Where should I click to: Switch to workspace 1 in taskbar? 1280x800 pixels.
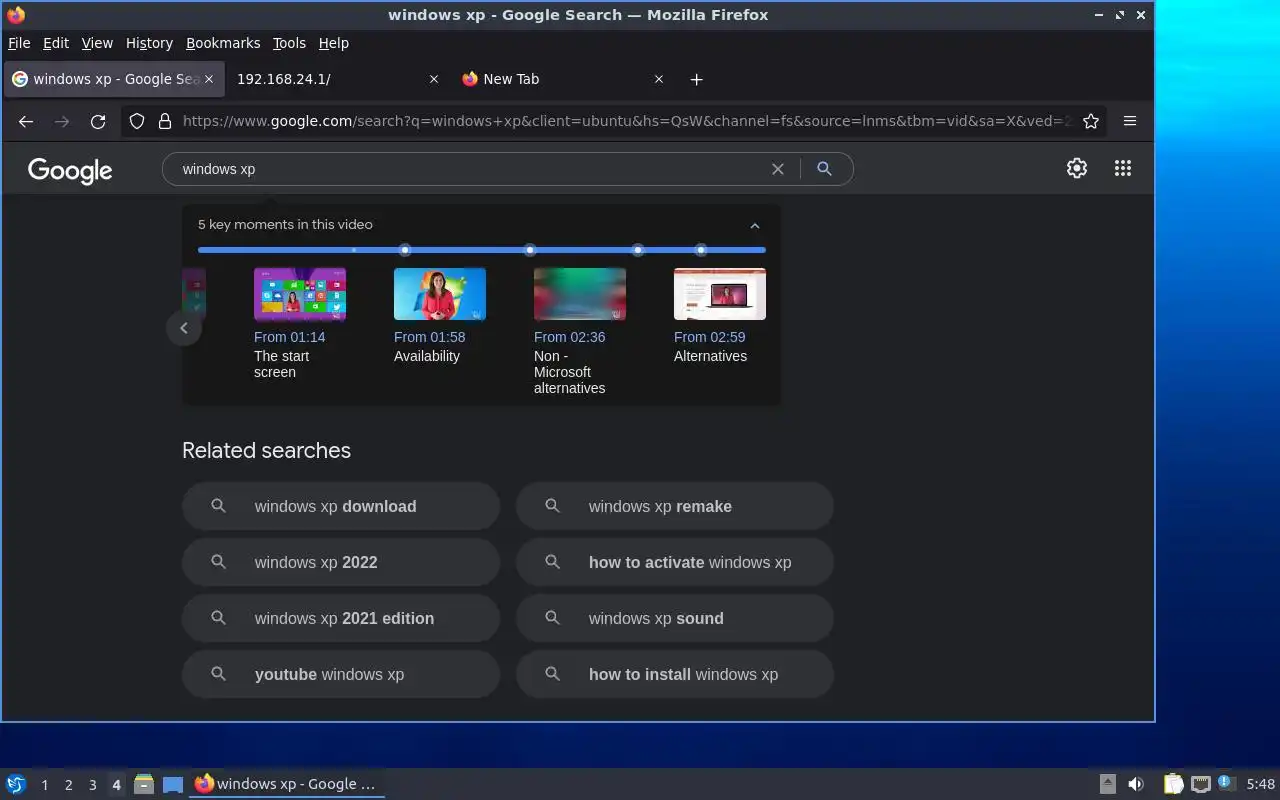[x=44, y=785]
